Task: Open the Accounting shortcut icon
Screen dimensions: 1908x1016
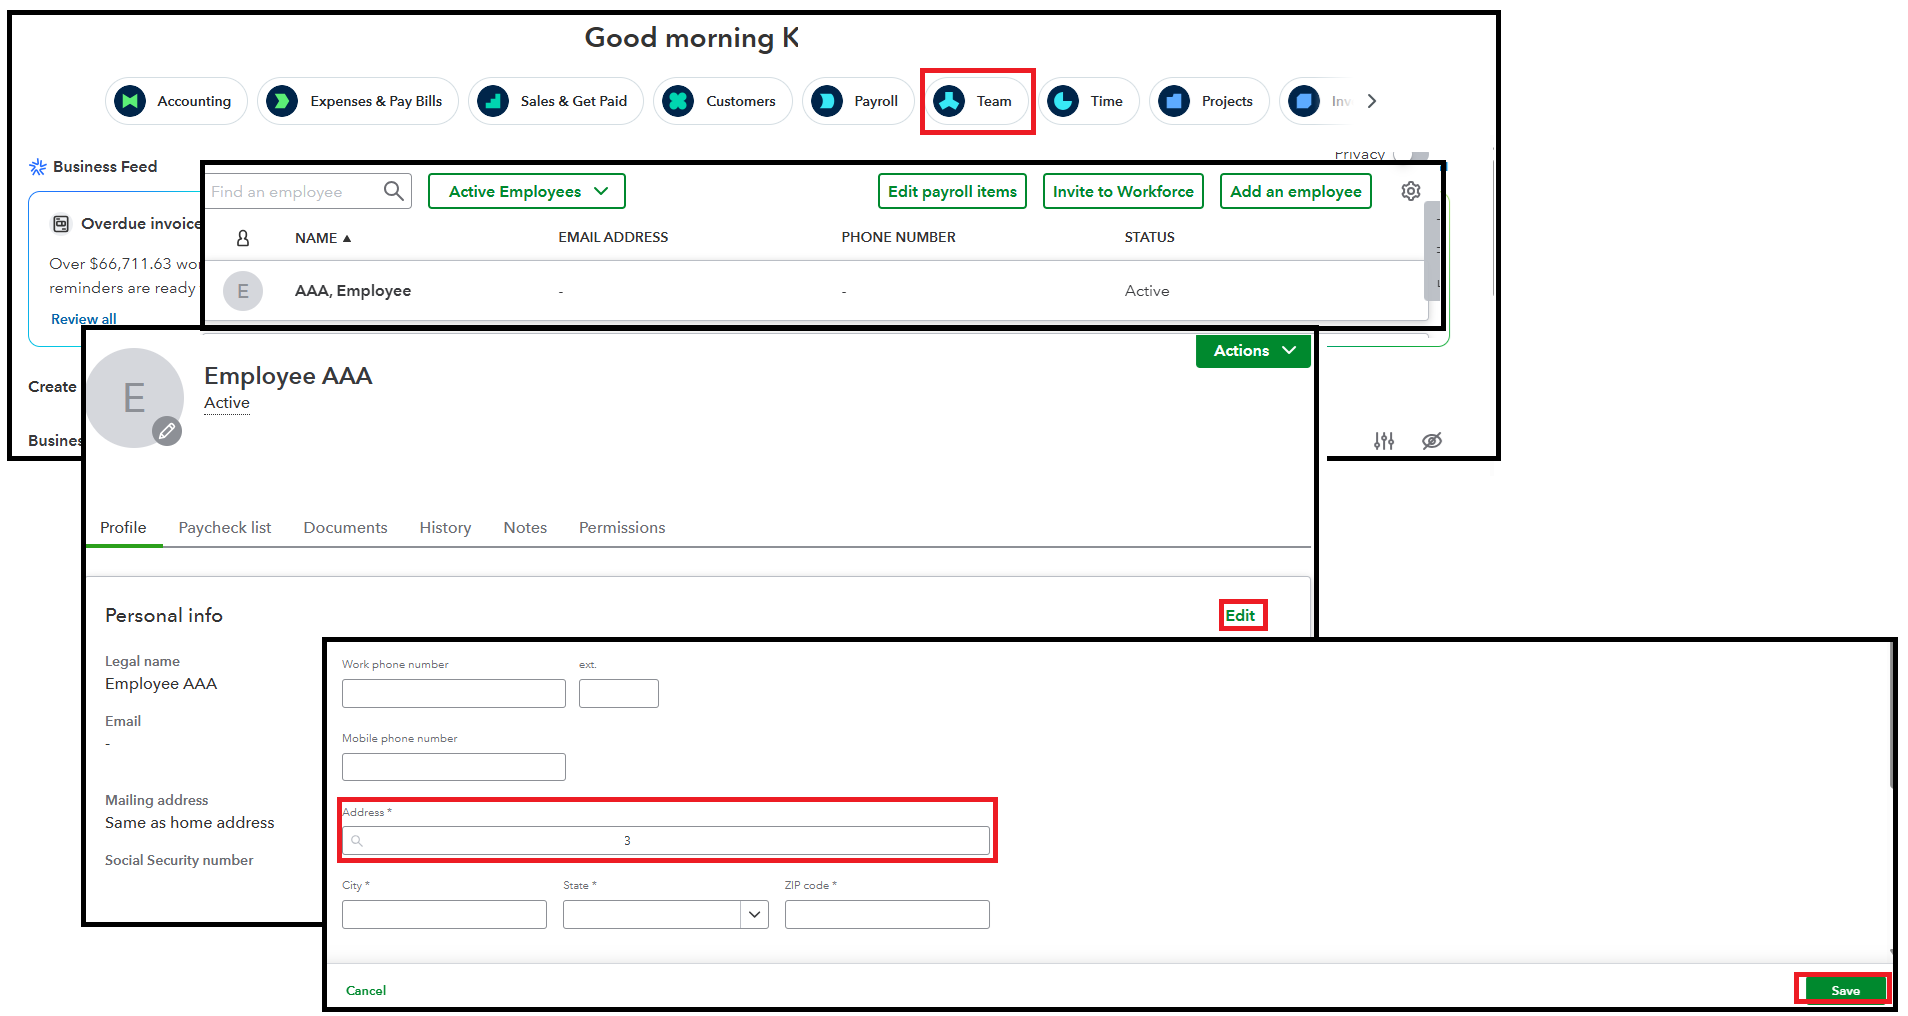Action: [130, 101]
